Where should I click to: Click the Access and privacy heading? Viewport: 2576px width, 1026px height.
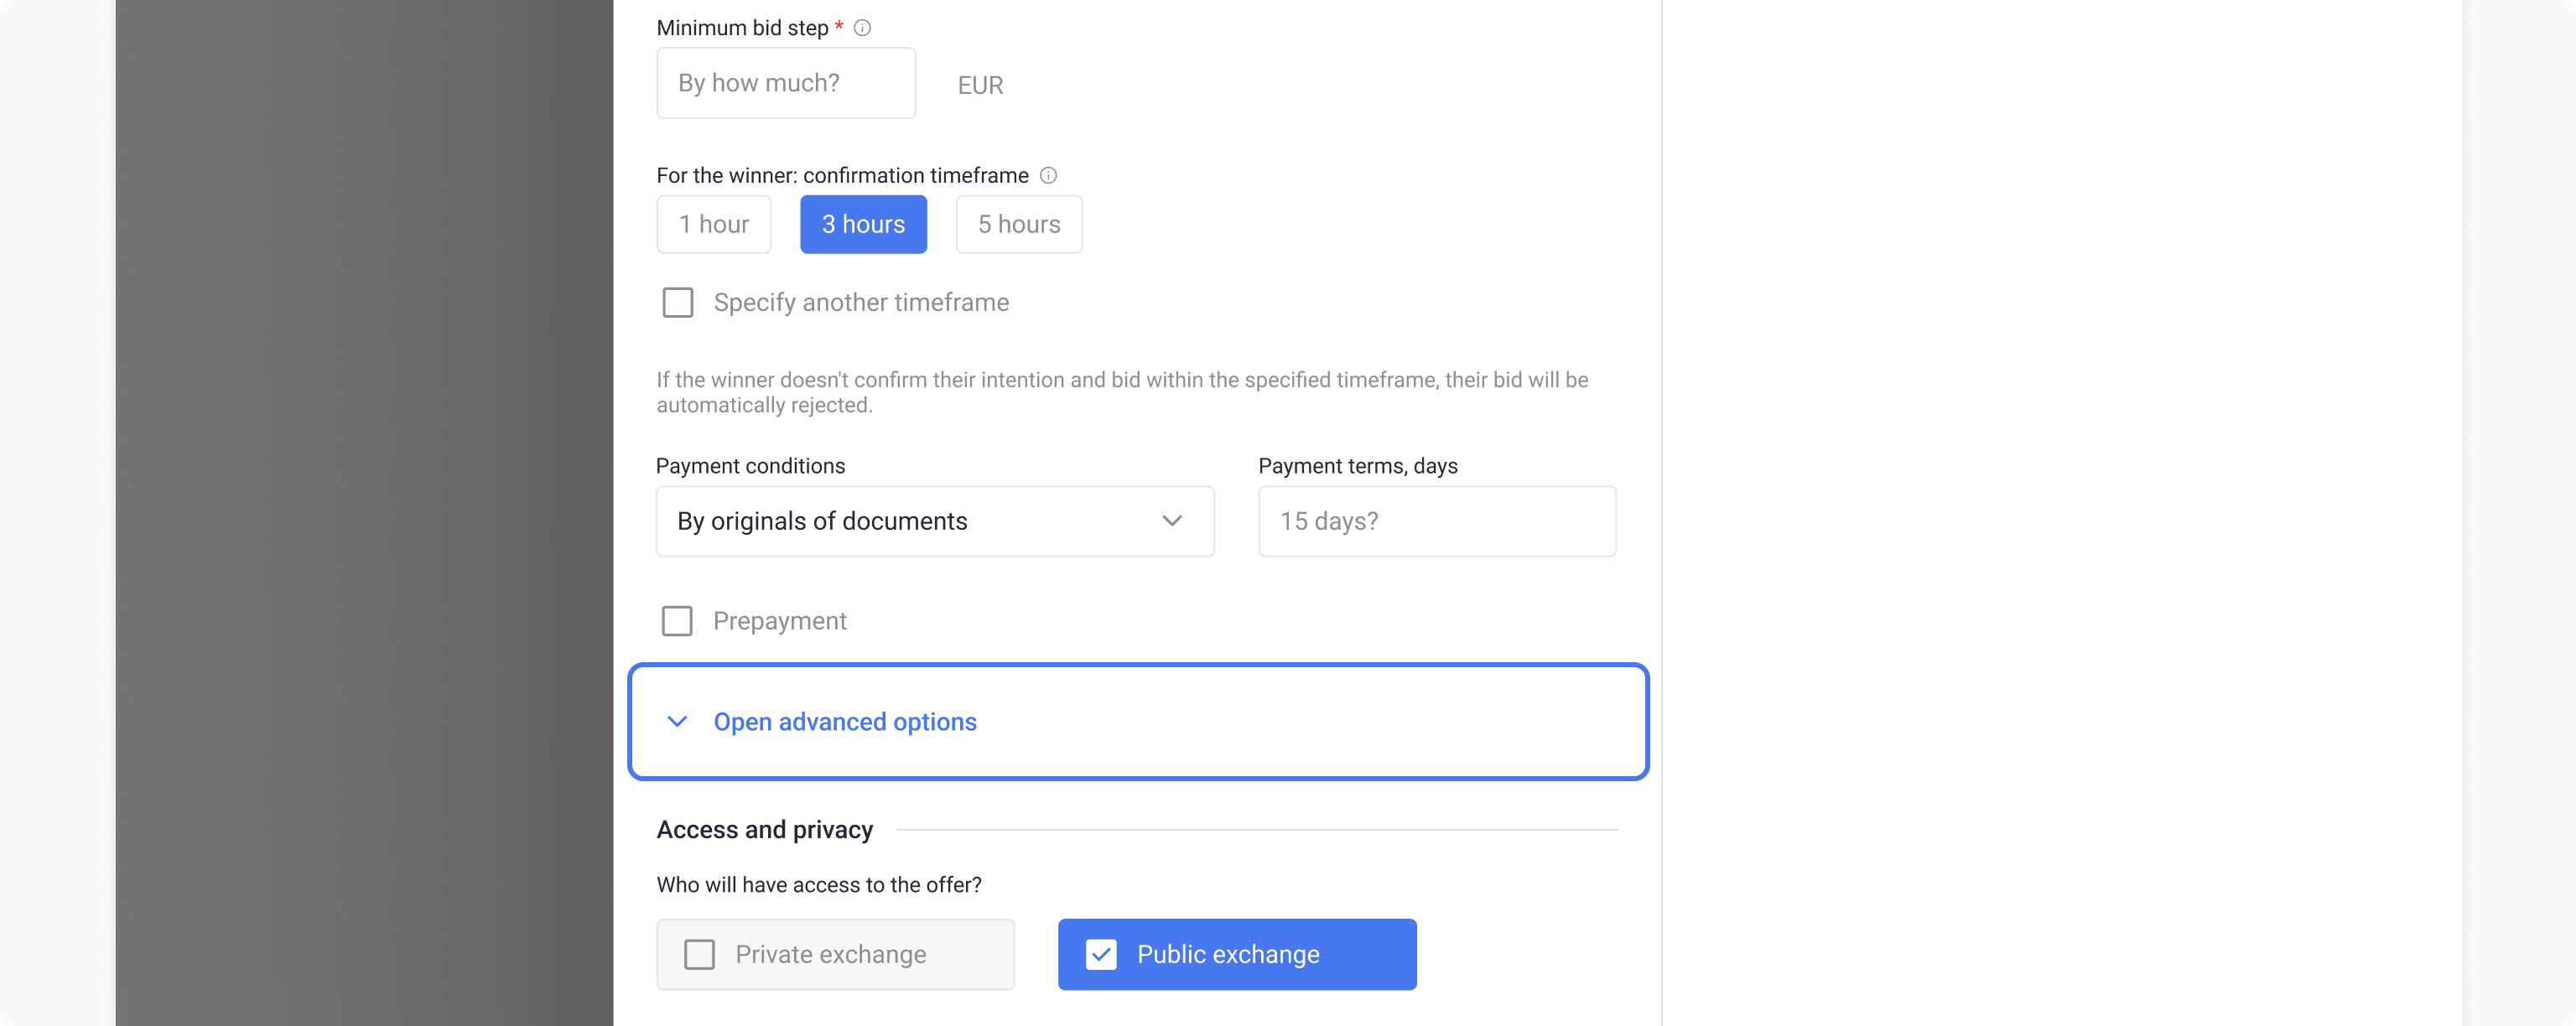(765, 830)
